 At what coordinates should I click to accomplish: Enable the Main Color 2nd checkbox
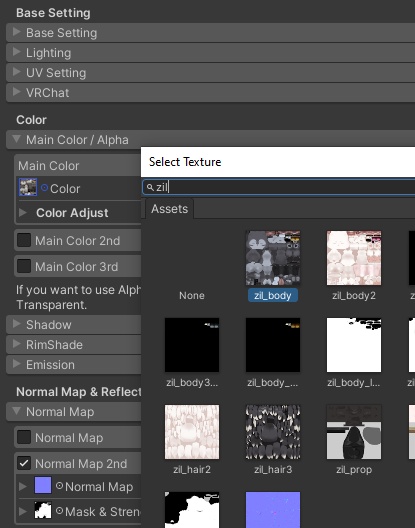(24, 240)
